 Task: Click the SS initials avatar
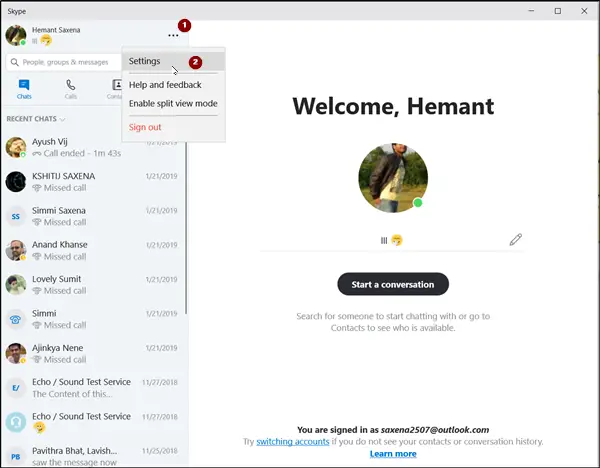pos(16,216)
